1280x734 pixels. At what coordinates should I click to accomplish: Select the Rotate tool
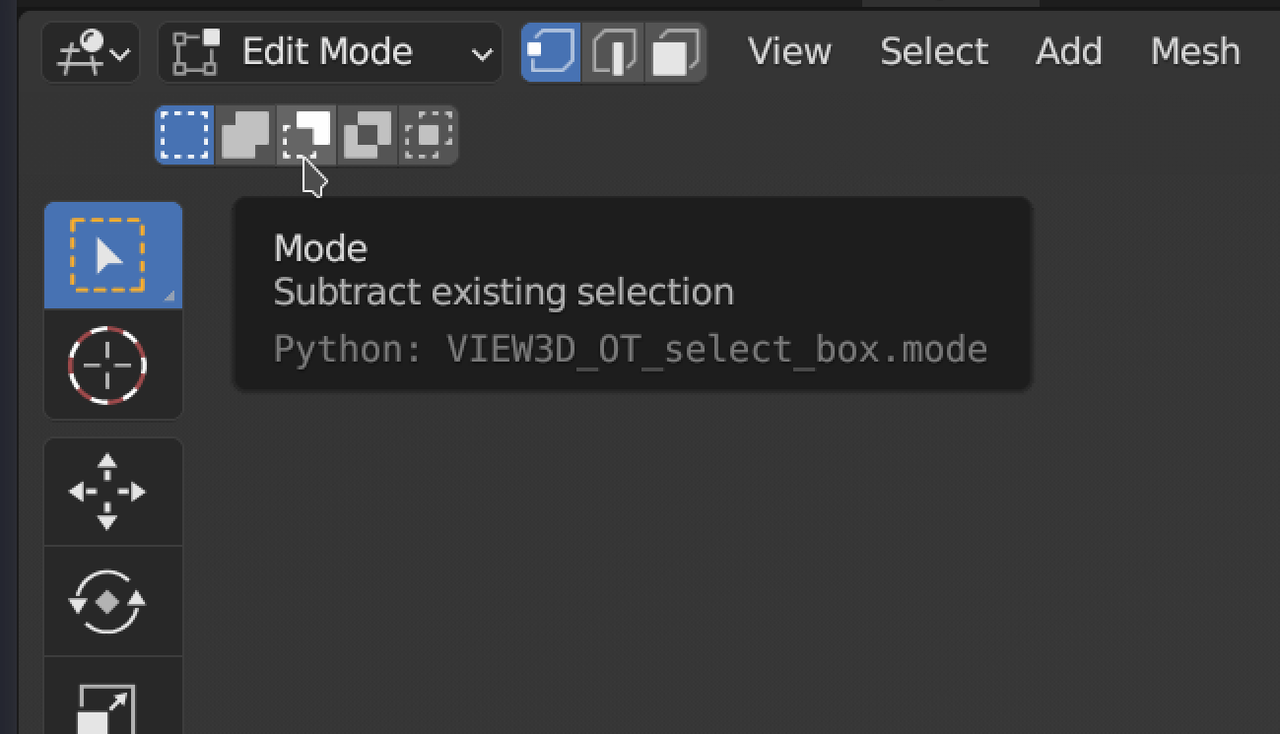click(x=113, y=601)
